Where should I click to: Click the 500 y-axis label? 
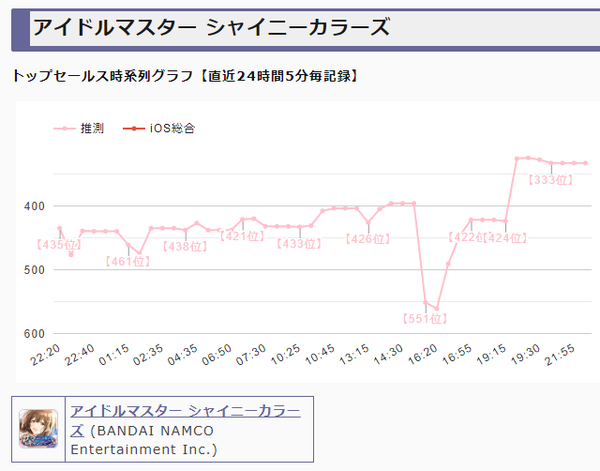(x=34, y=270)
